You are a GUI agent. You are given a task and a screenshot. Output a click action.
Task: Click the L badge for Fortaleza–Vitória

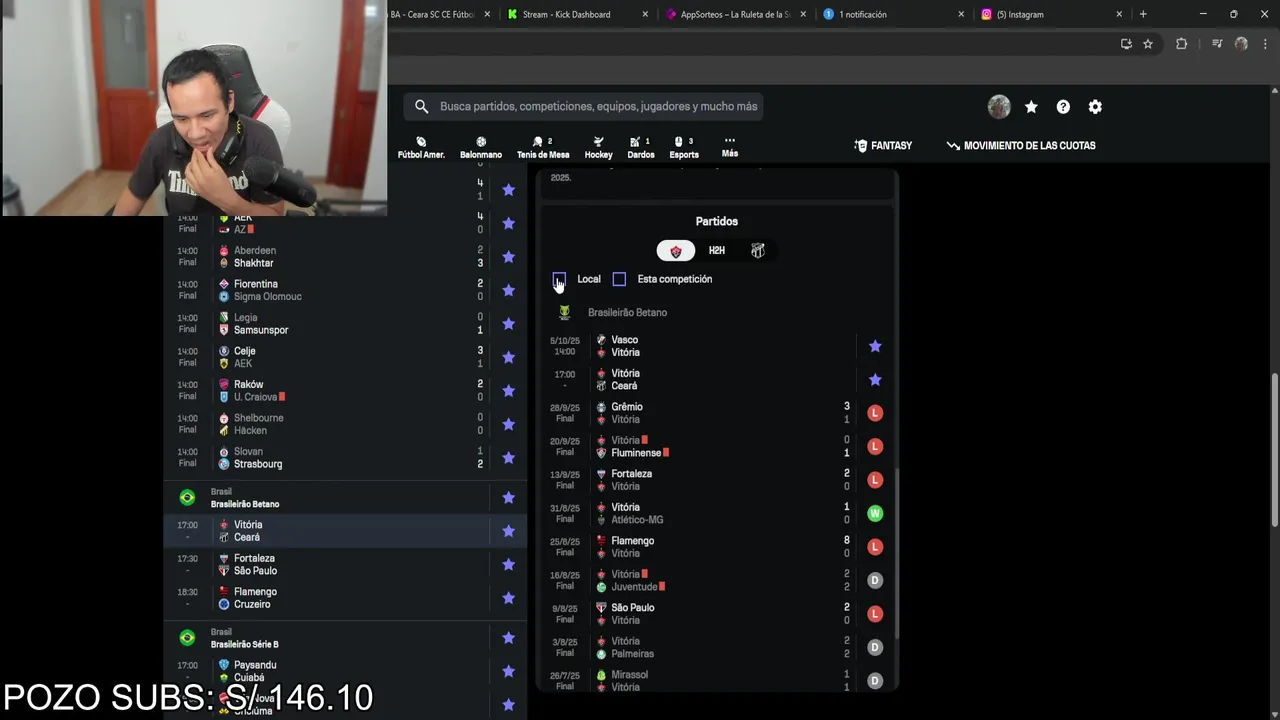pos(875,480)
